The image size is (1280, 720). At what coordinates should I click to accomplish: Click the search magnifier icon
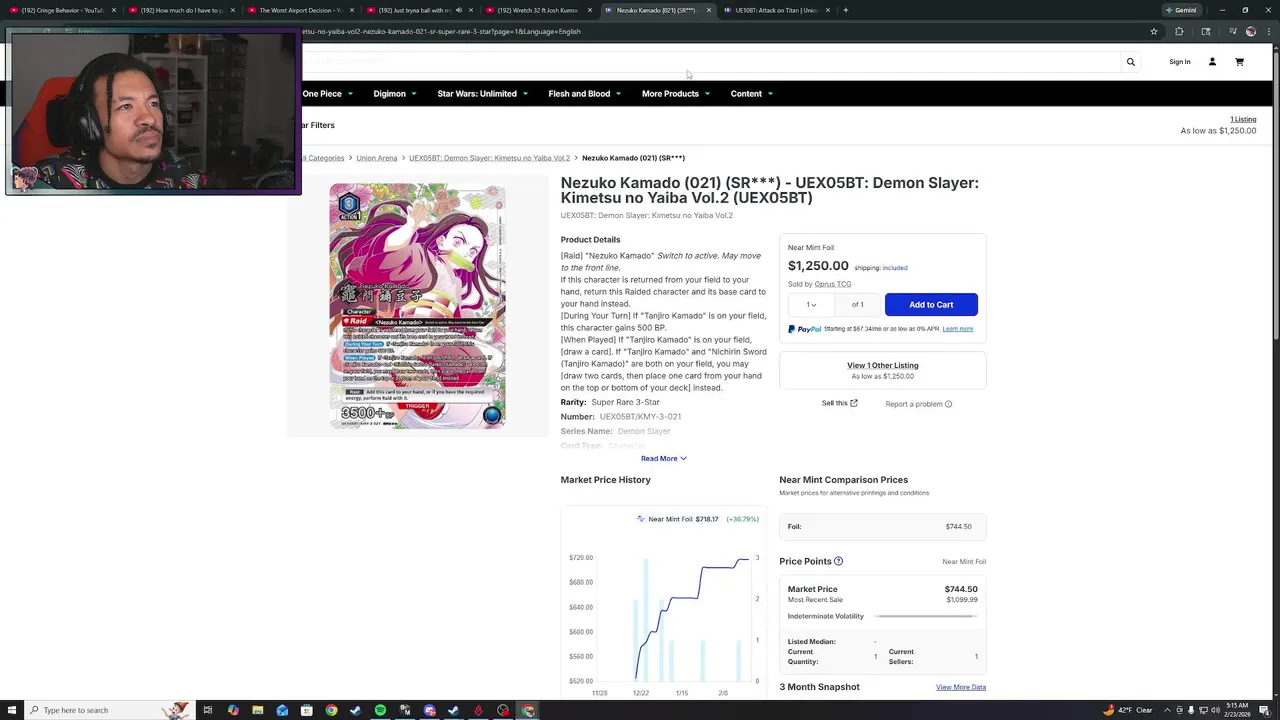tap(1131, 62)
